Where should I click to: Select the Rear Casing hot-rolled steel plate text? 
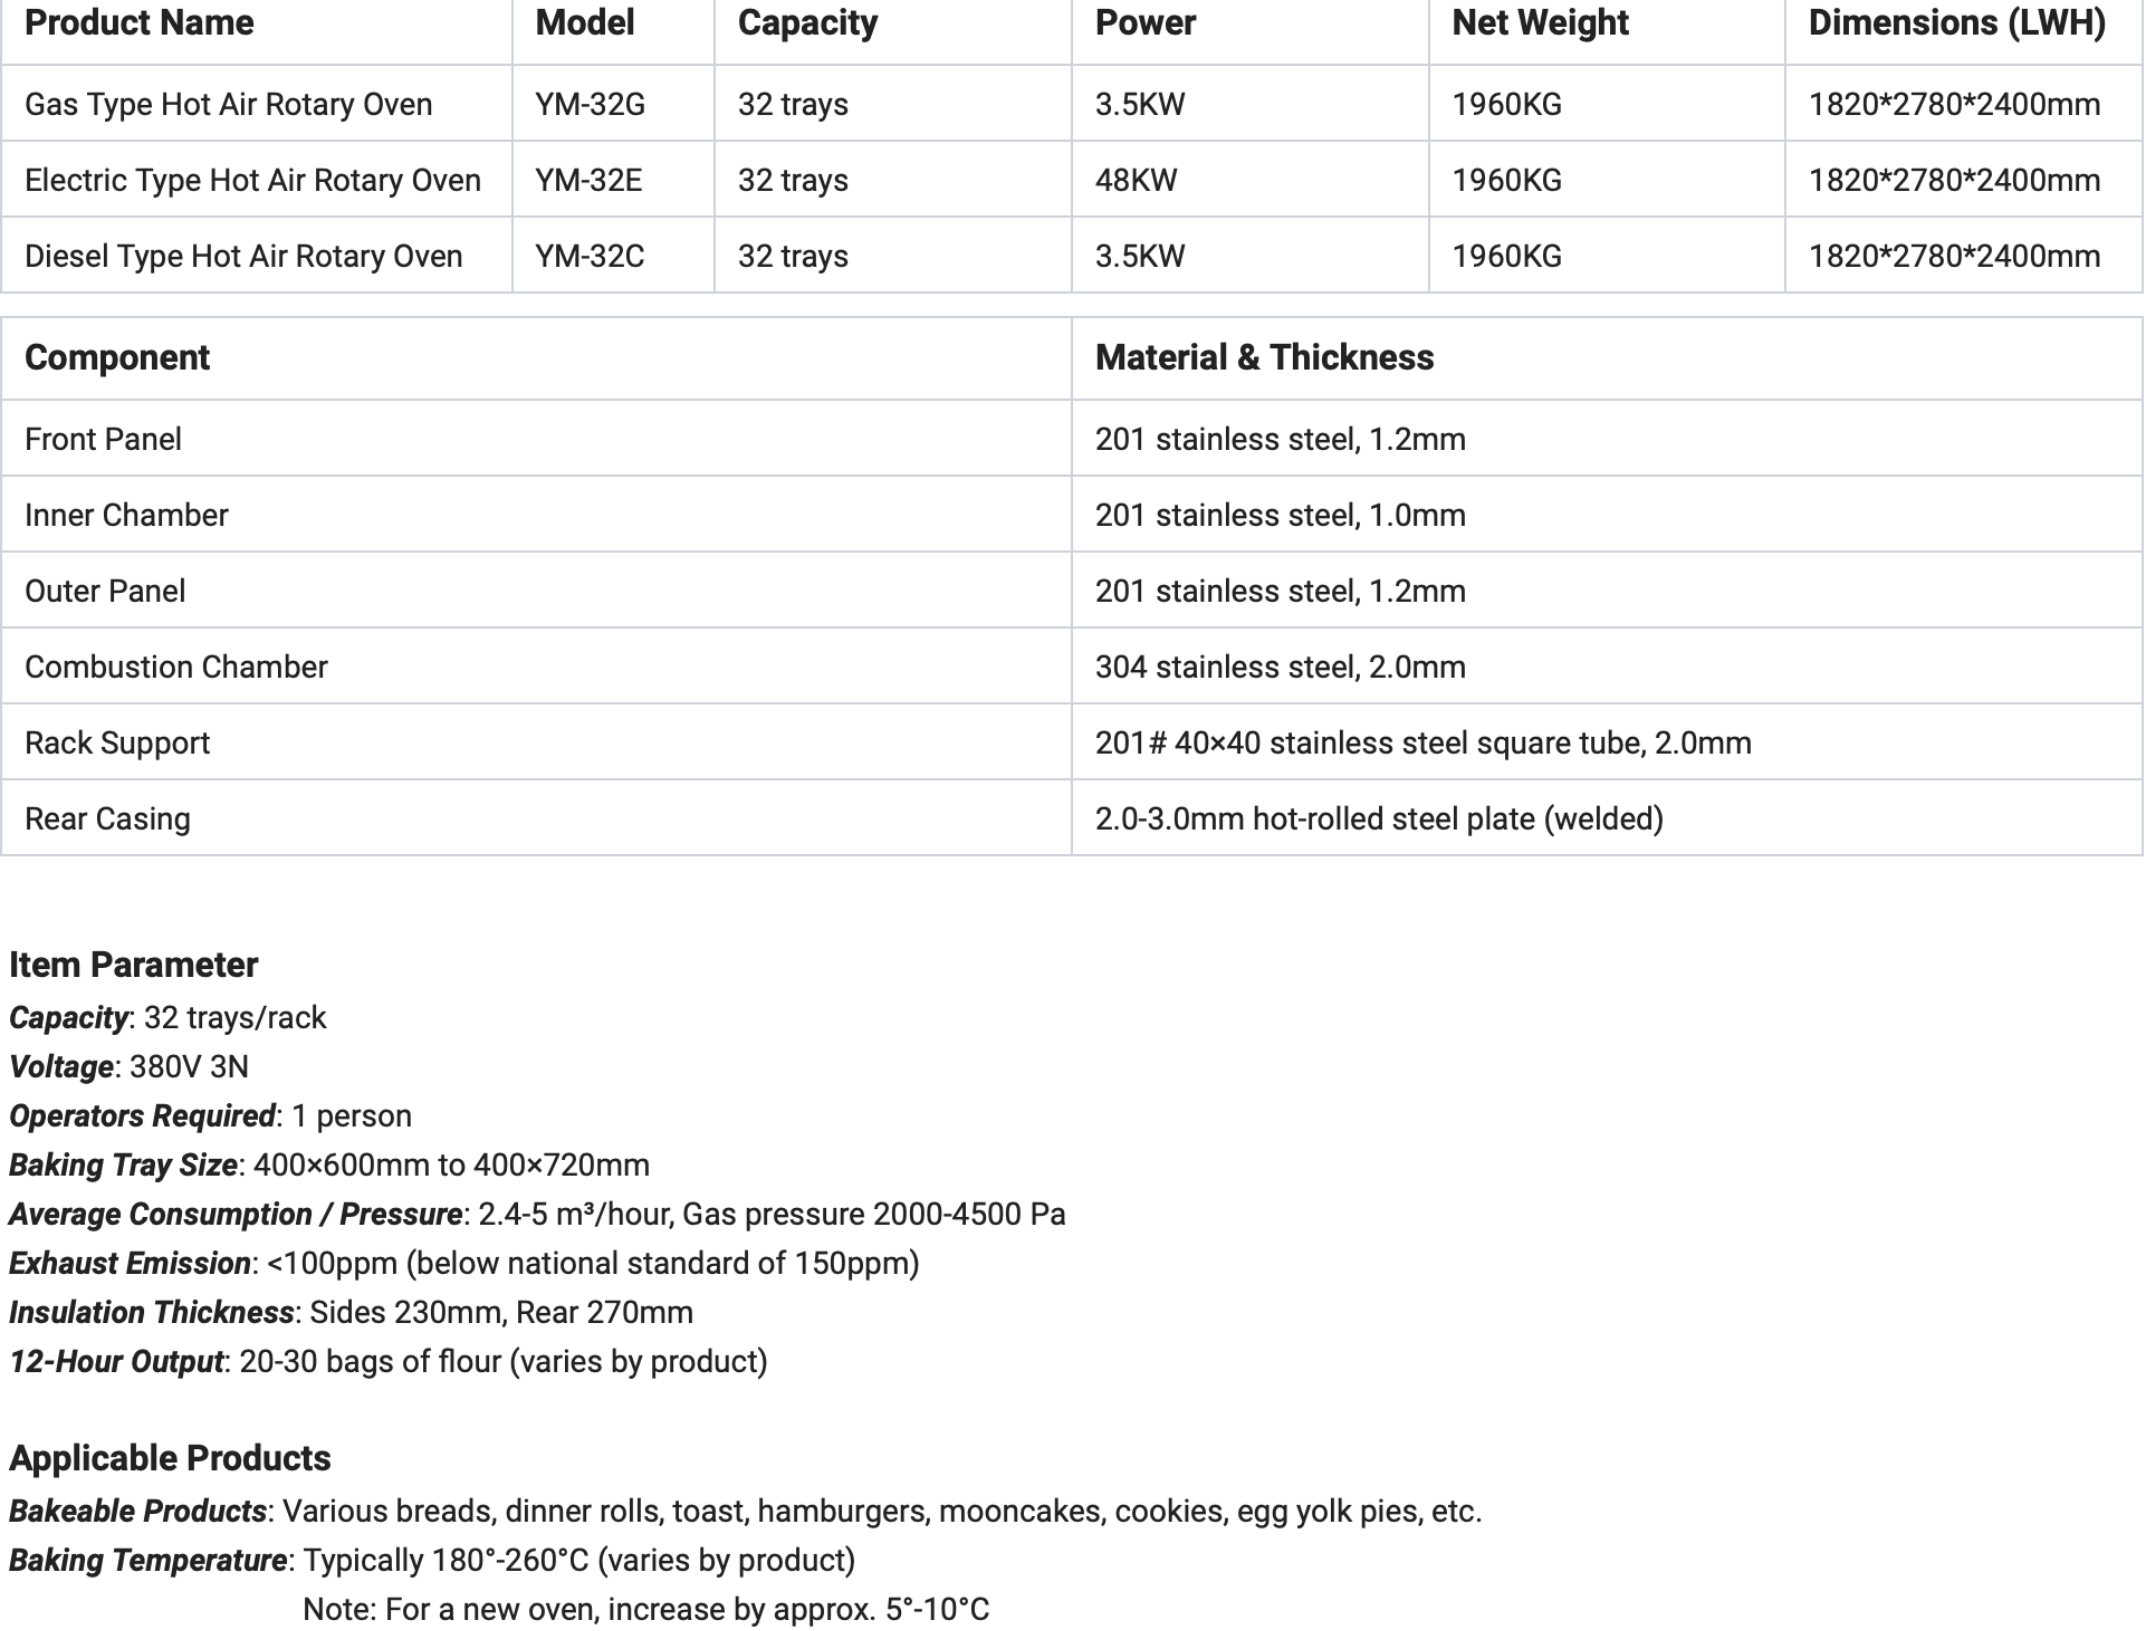coord(1379,819)
